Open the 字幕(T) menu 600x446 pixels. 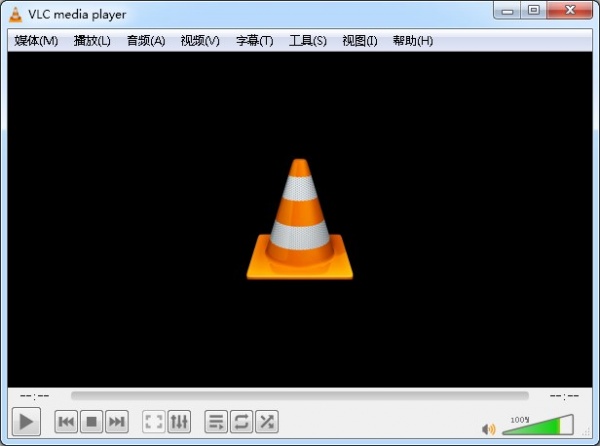pyautogui.click(x=254, y=41)
